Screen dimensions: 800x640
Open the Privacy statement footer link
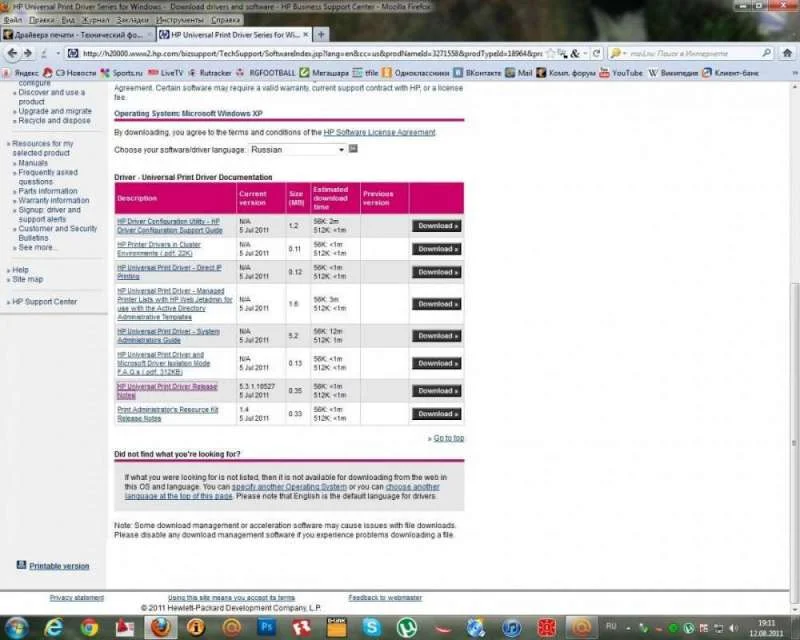click(x=77, y=597)
